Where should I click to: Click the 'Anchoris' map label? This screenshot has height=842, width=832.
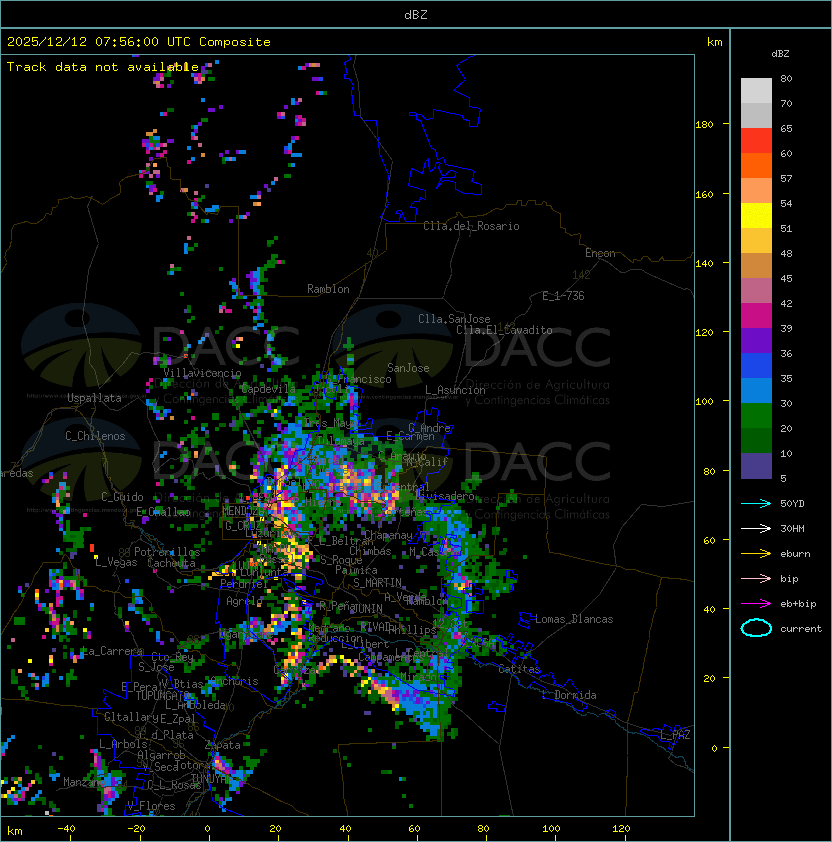coord(234,681)
